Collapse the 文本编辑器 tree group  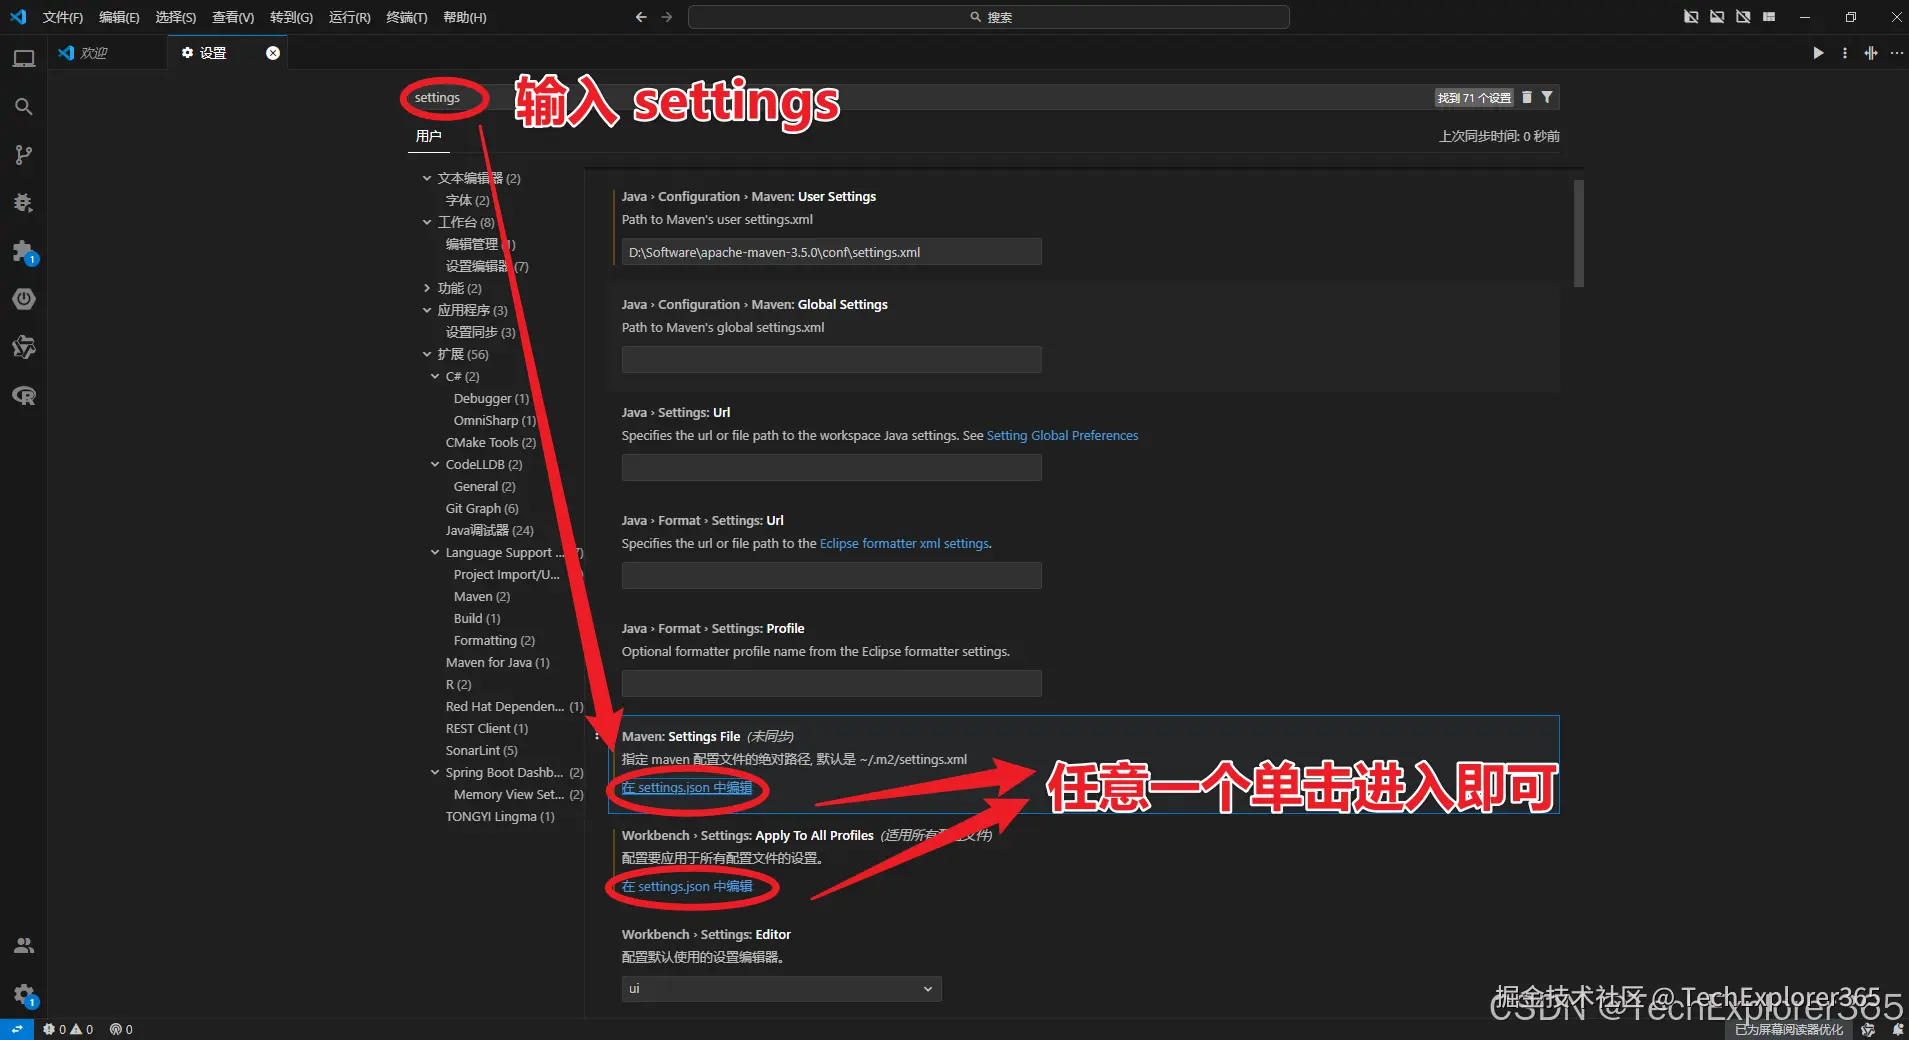point(427,178)
